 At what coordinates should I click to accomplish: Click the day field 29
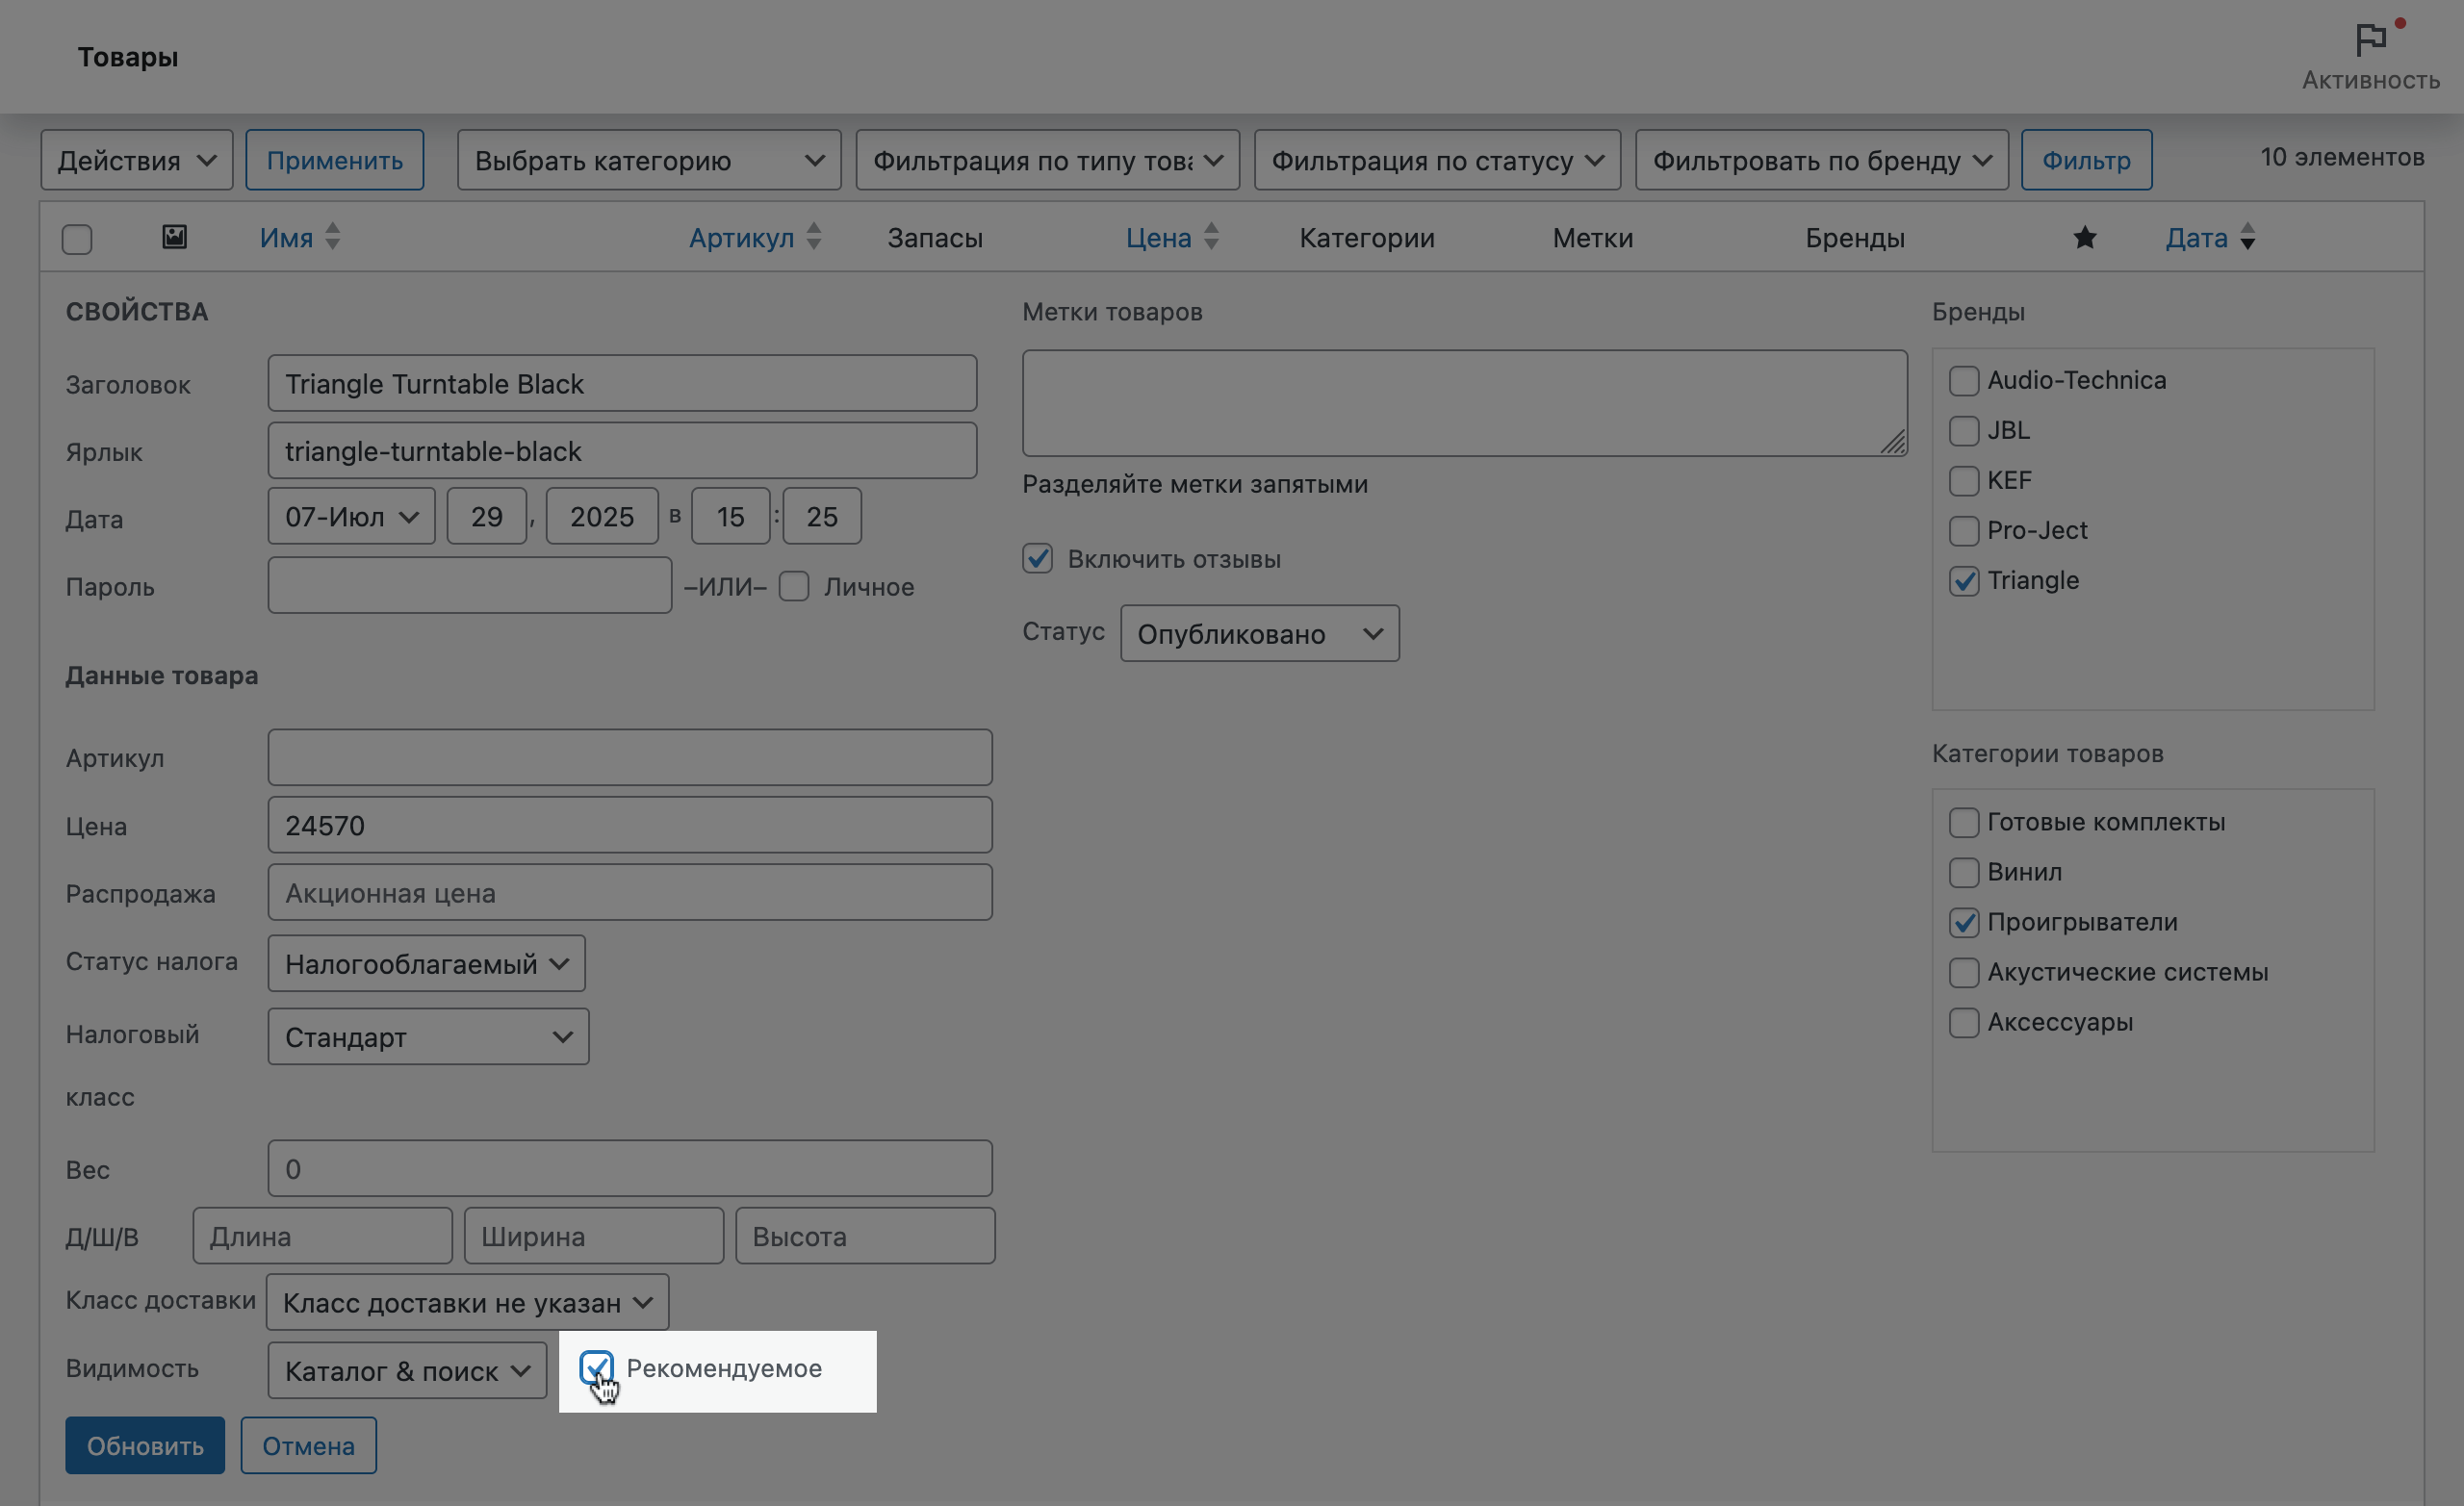coord(486,516)
